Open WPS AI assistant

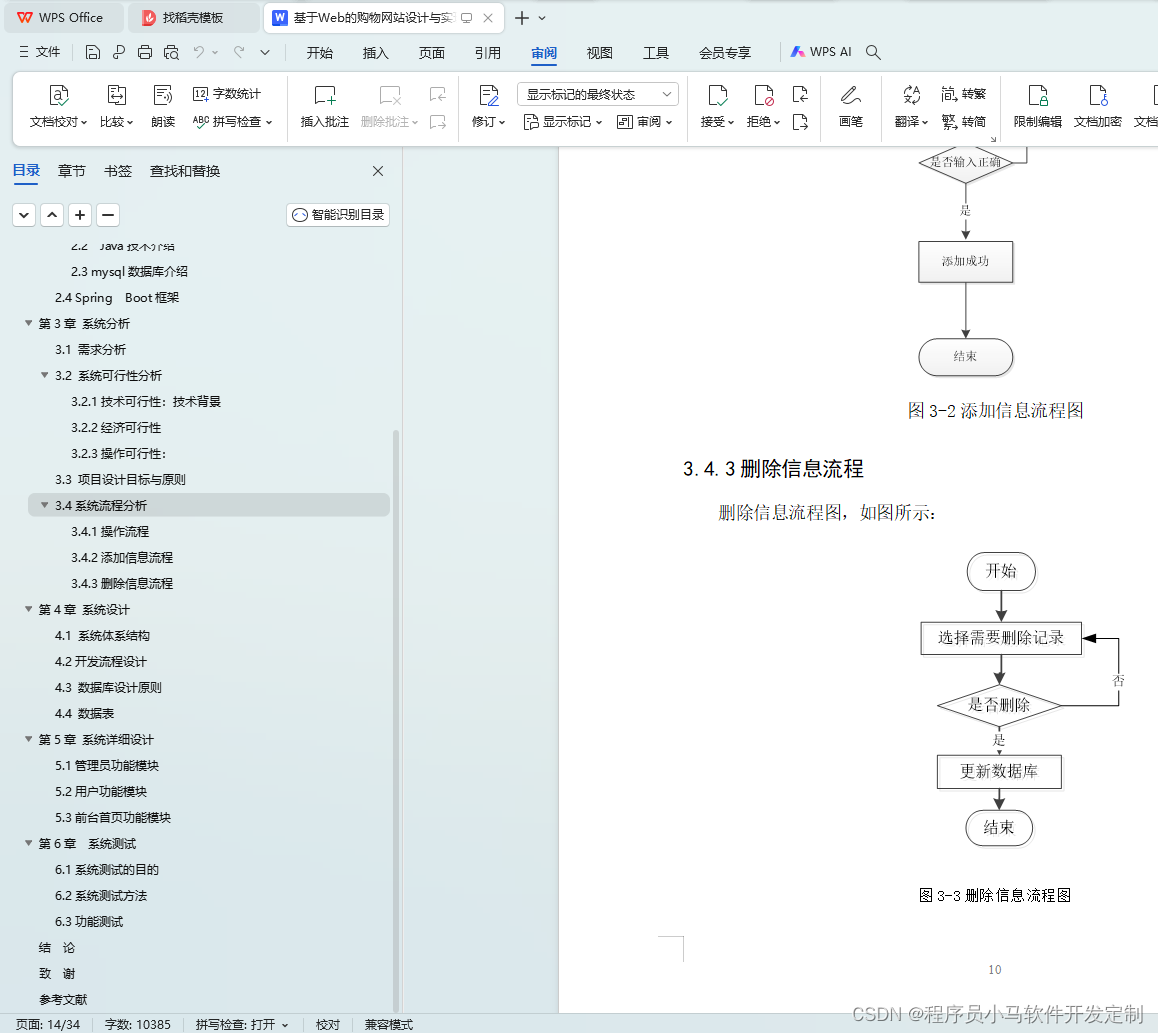coord(821,52)
